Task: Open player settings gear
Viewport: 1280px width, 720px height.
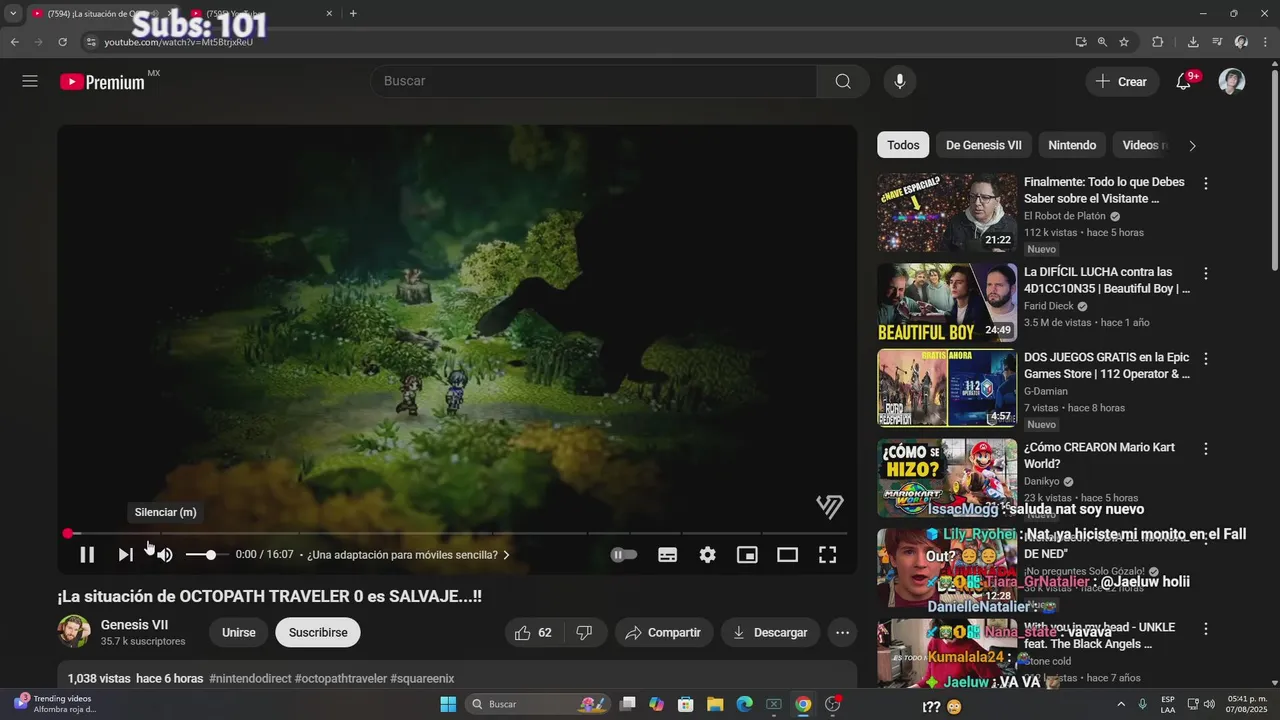Action: (708, 555)
